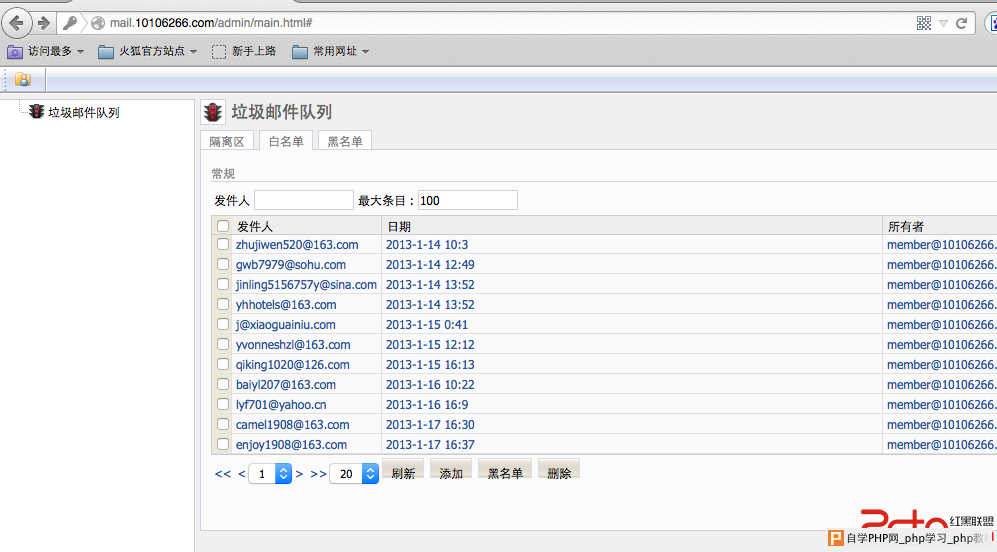This screenshot has height=552, width=997.
Task: Click sender yhhotels@163.com
Action: (286, 305)
